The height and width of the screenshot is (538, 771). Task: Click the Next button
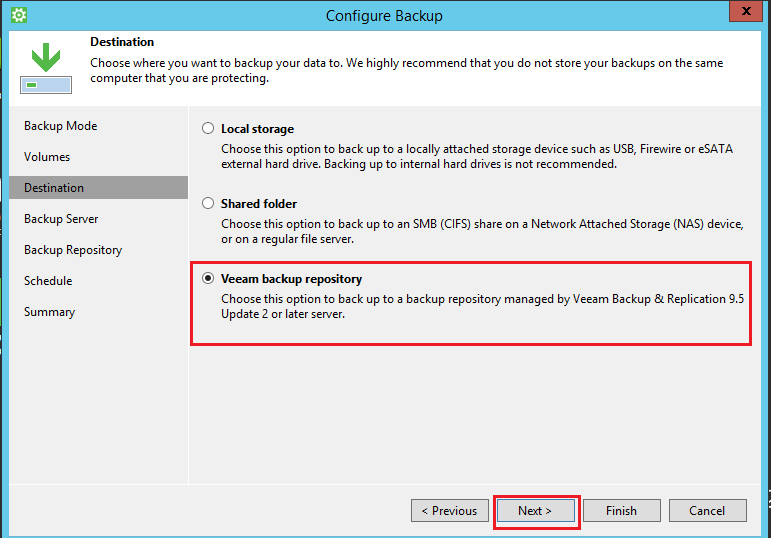(x=535, y=510)
